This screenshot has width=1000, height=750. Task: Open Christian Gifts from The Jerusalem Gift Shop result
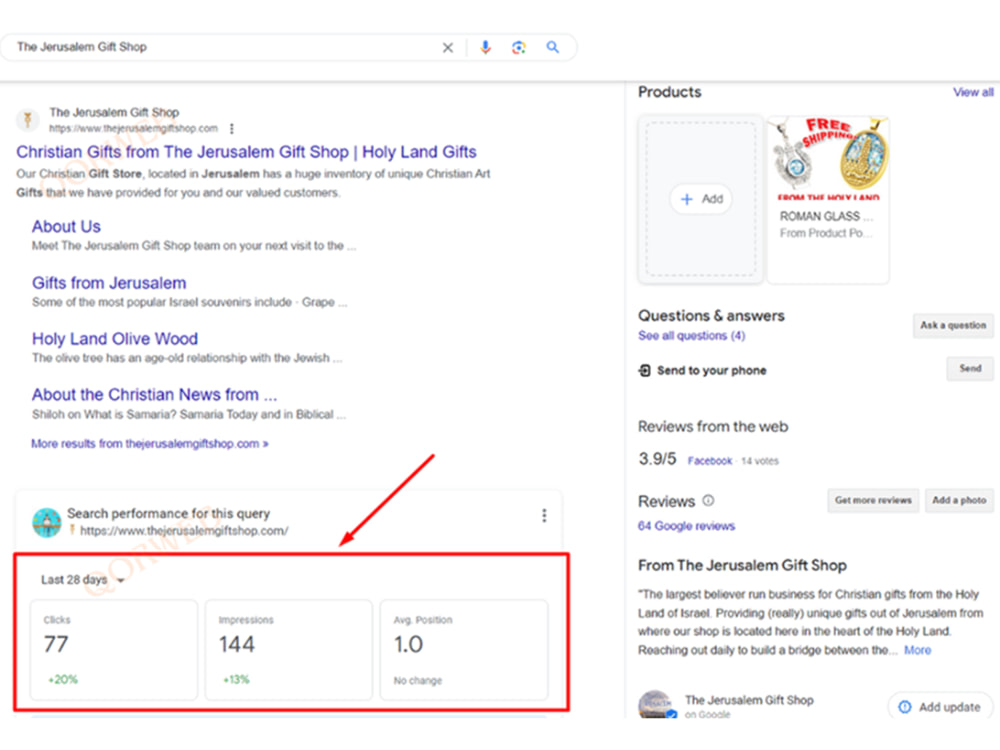(246, 152)
